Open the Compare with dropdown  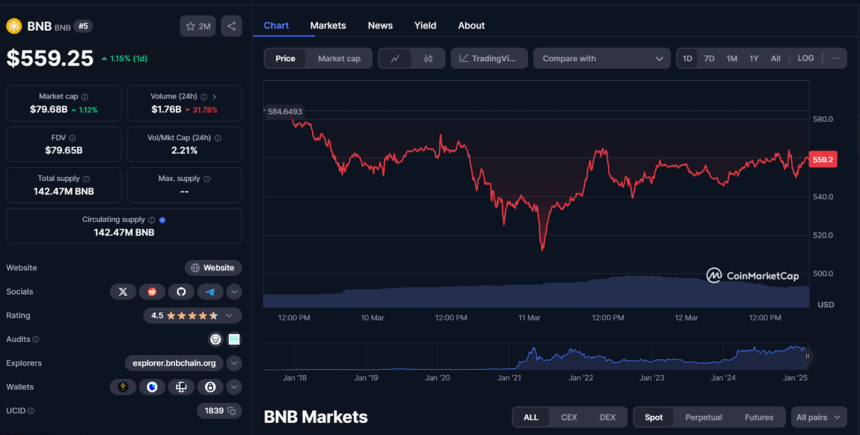point(602,59)
